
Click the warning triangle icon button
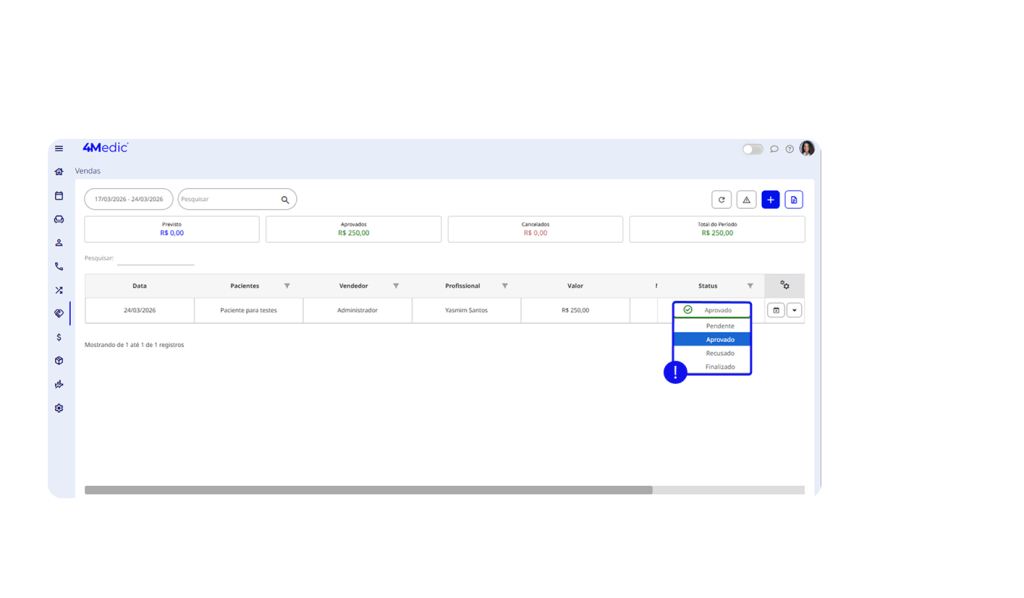(x=746, y=200)
